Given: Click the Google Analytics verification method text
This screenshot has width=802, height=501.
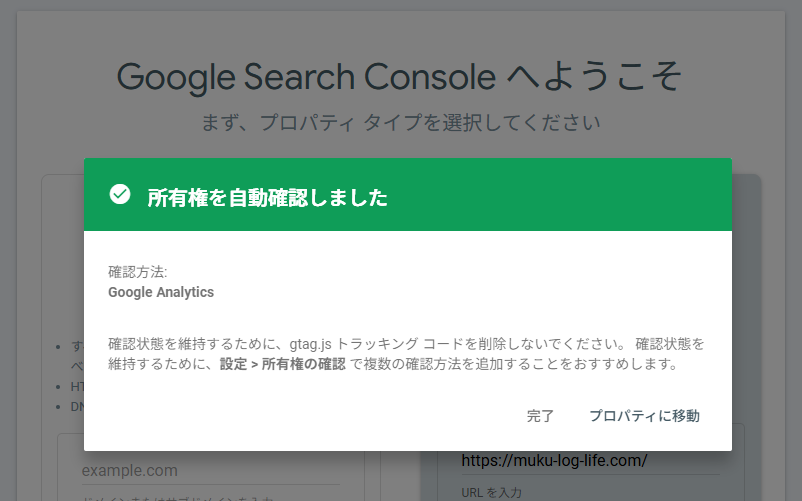Looking at the screenshot, I should click(161, 293).
